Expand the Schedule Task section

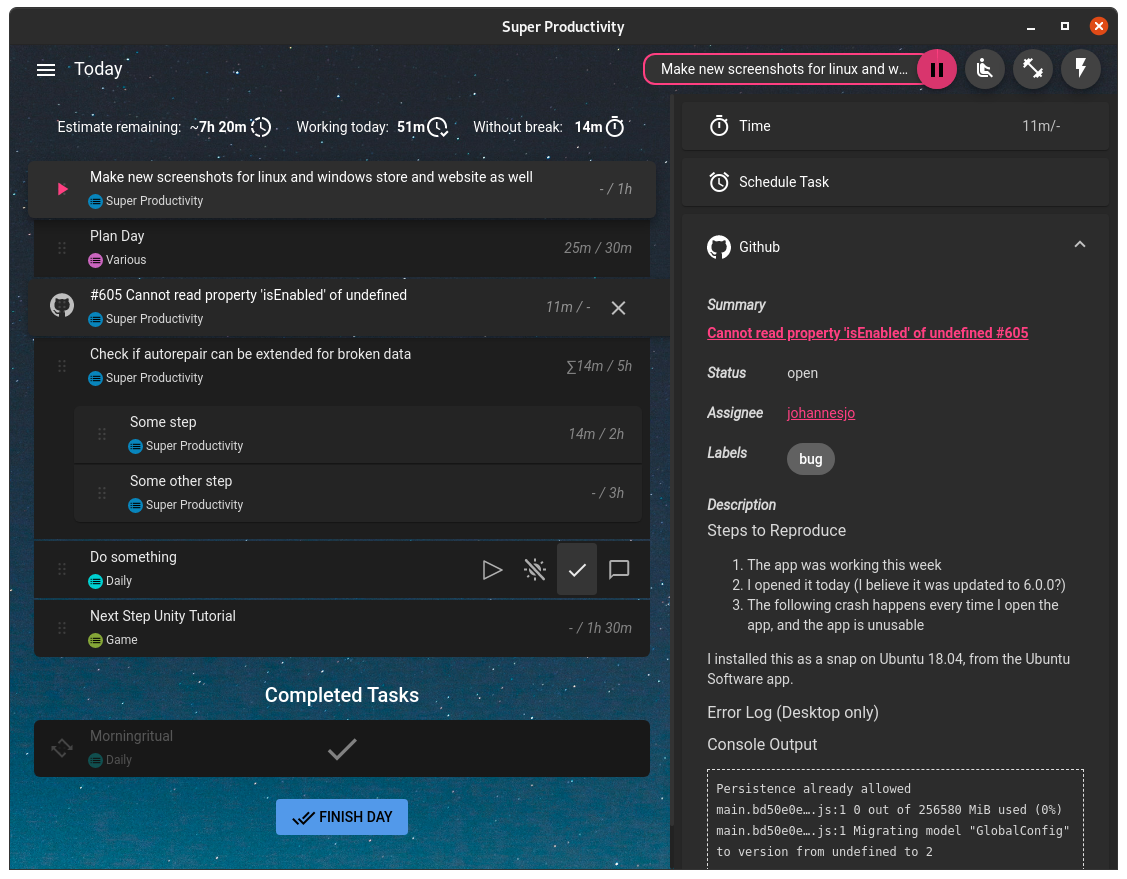(x=895, y=182)
